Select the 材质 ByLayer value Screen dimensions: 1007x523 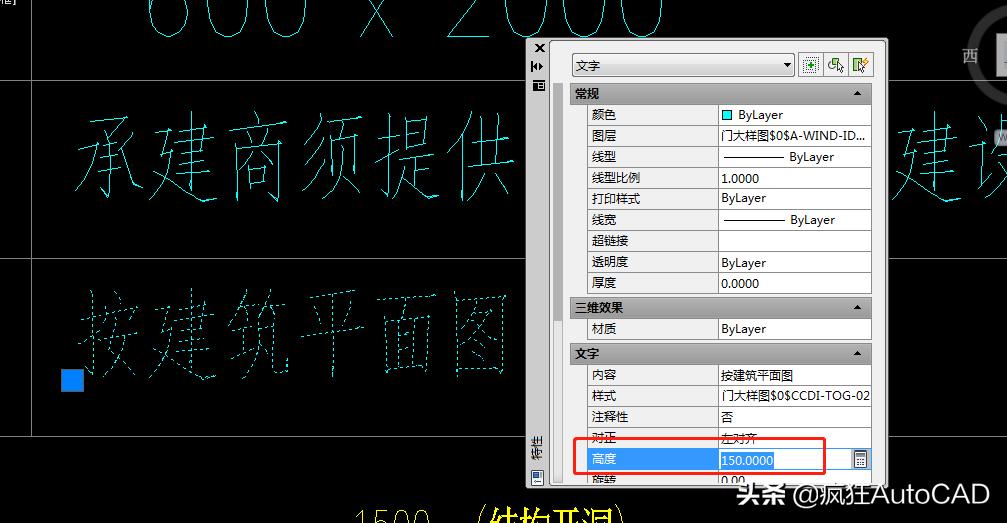pyautogui.click(x=794, y=329)
